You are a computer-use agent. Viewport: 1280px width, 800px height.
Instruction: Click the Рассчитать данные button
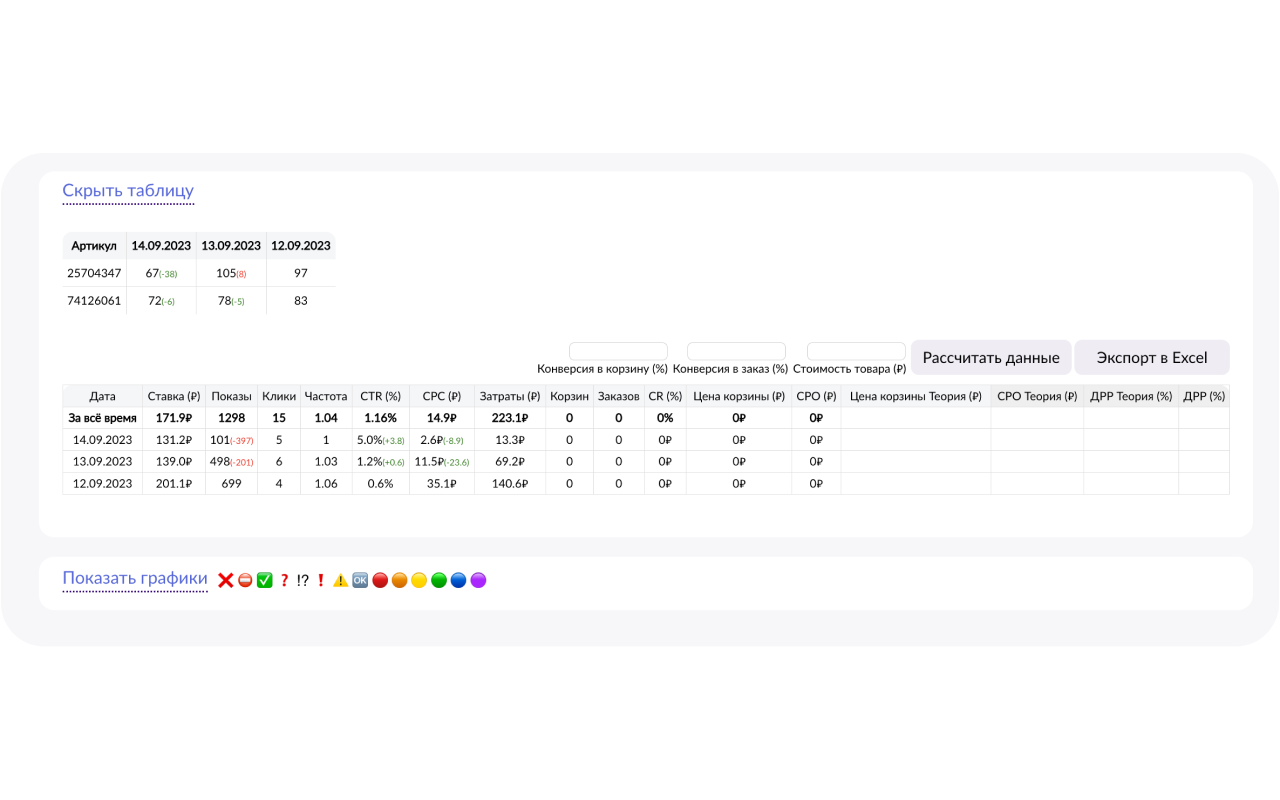(x=991, y=358)
